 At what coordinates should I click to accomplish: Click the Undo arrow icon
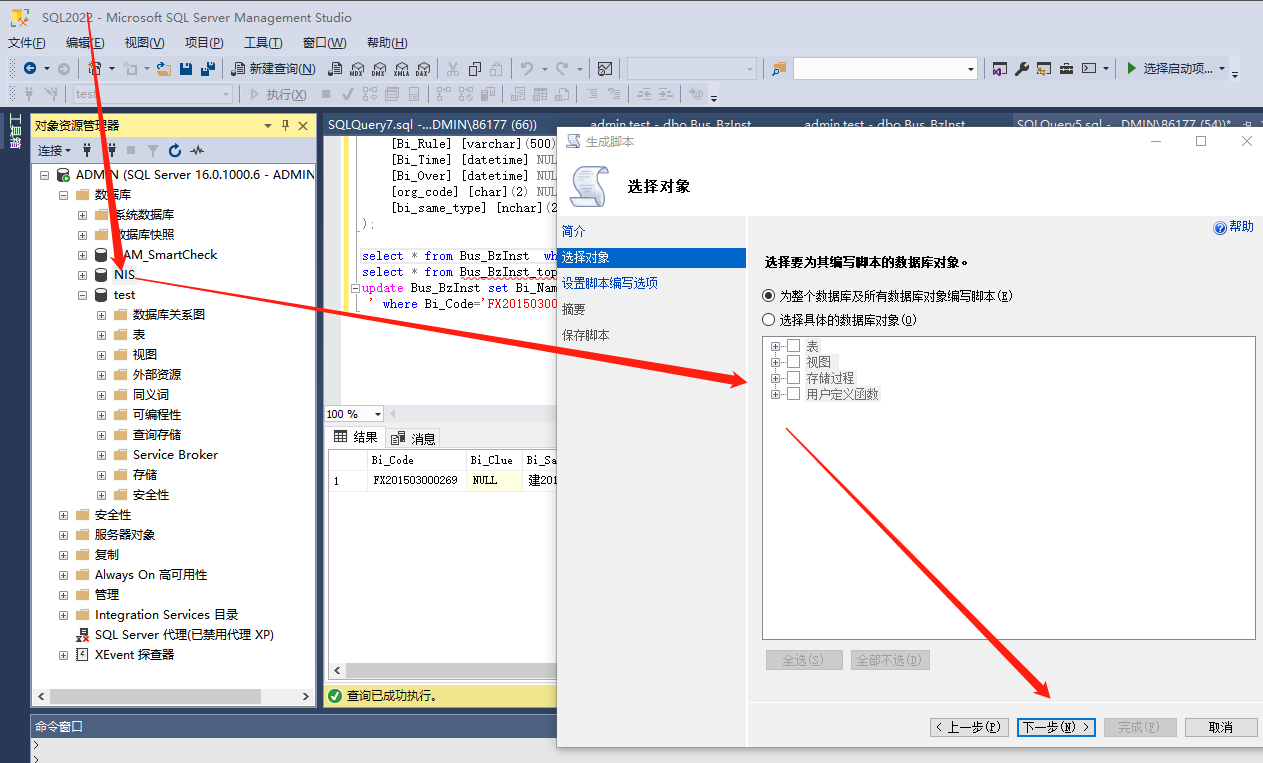pyautogui.click(x=527, y=69)
